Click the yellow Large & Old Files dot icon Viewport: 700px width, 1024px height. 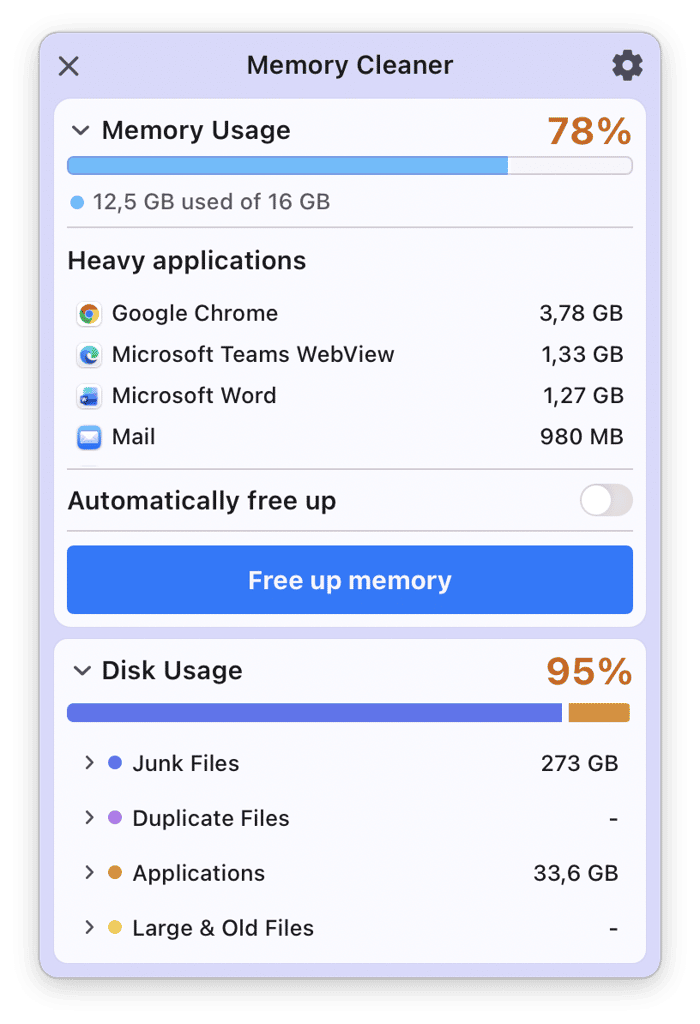click(117, 928)
